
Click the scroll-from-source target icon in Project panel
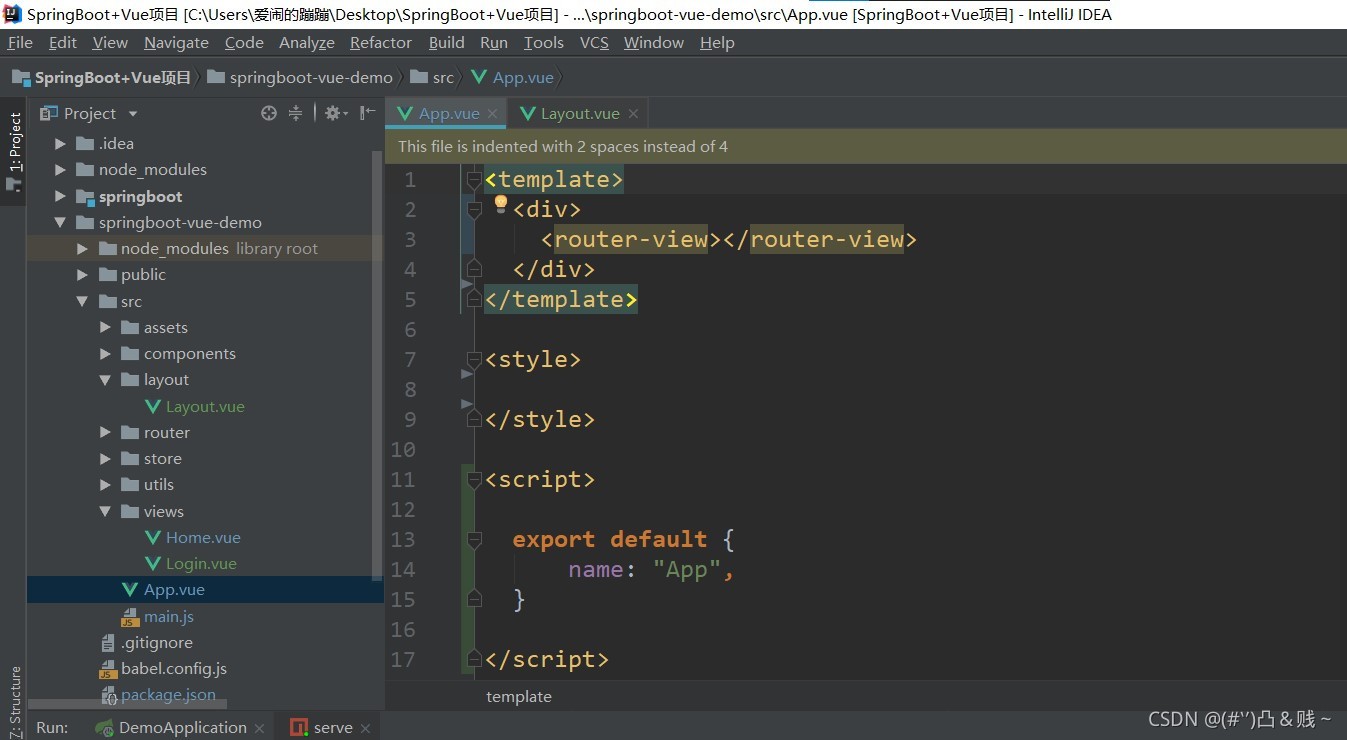269,113
